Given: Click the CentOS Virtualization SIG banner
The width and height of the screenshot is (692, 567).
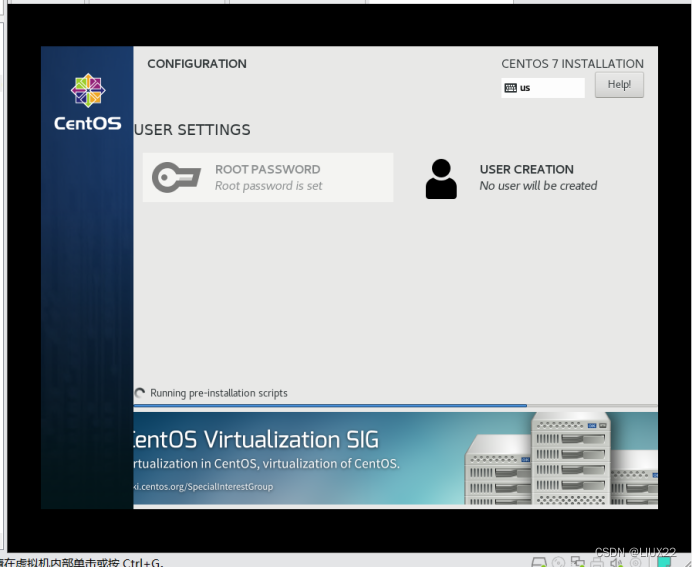Looking at the screenshot, I should (395, 458).
